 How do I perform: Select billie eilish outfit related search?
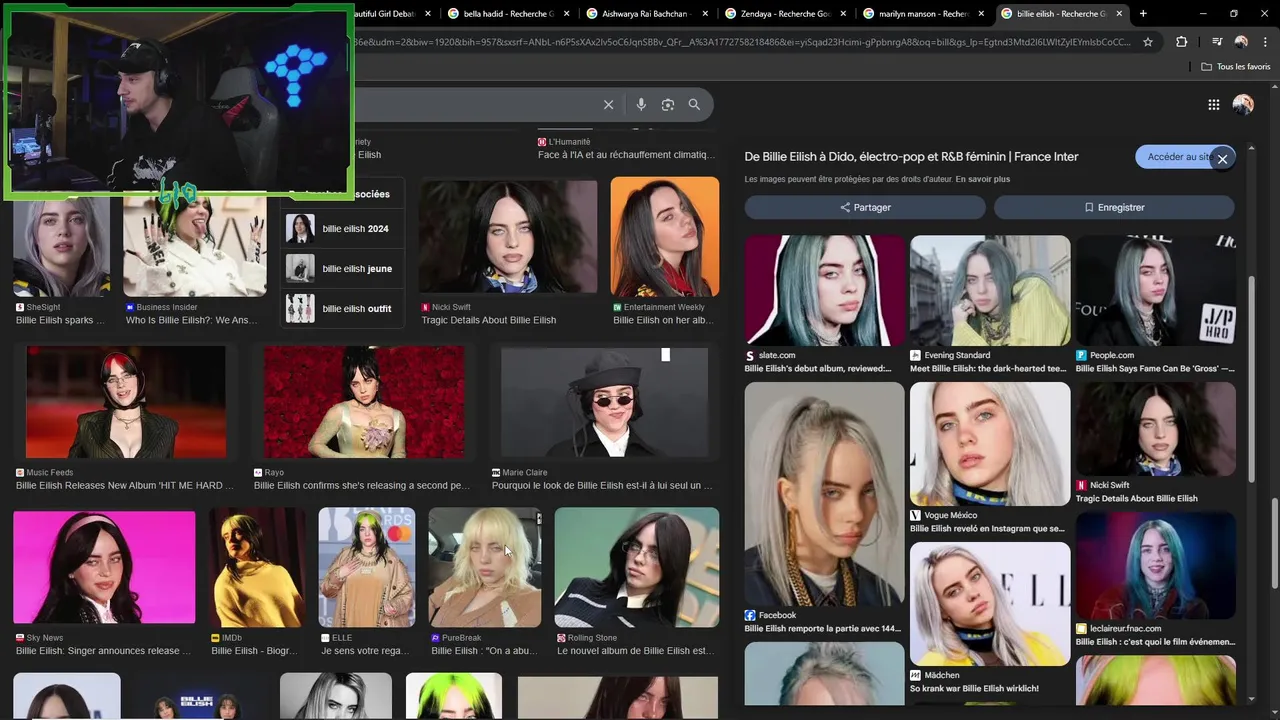click(344, 308)
